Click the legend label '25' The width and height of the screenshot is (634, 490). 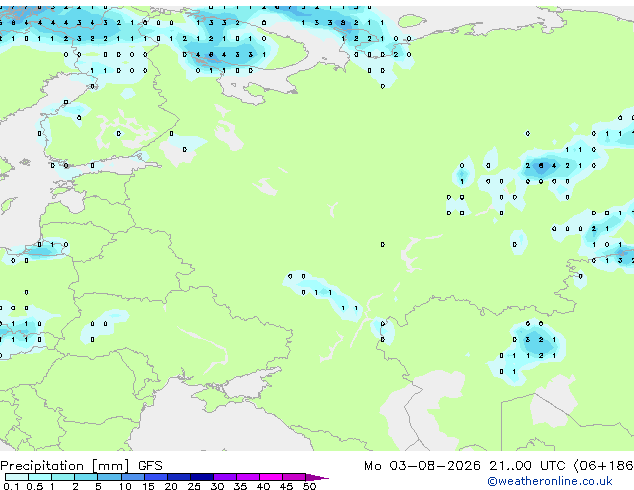(194, 486)
